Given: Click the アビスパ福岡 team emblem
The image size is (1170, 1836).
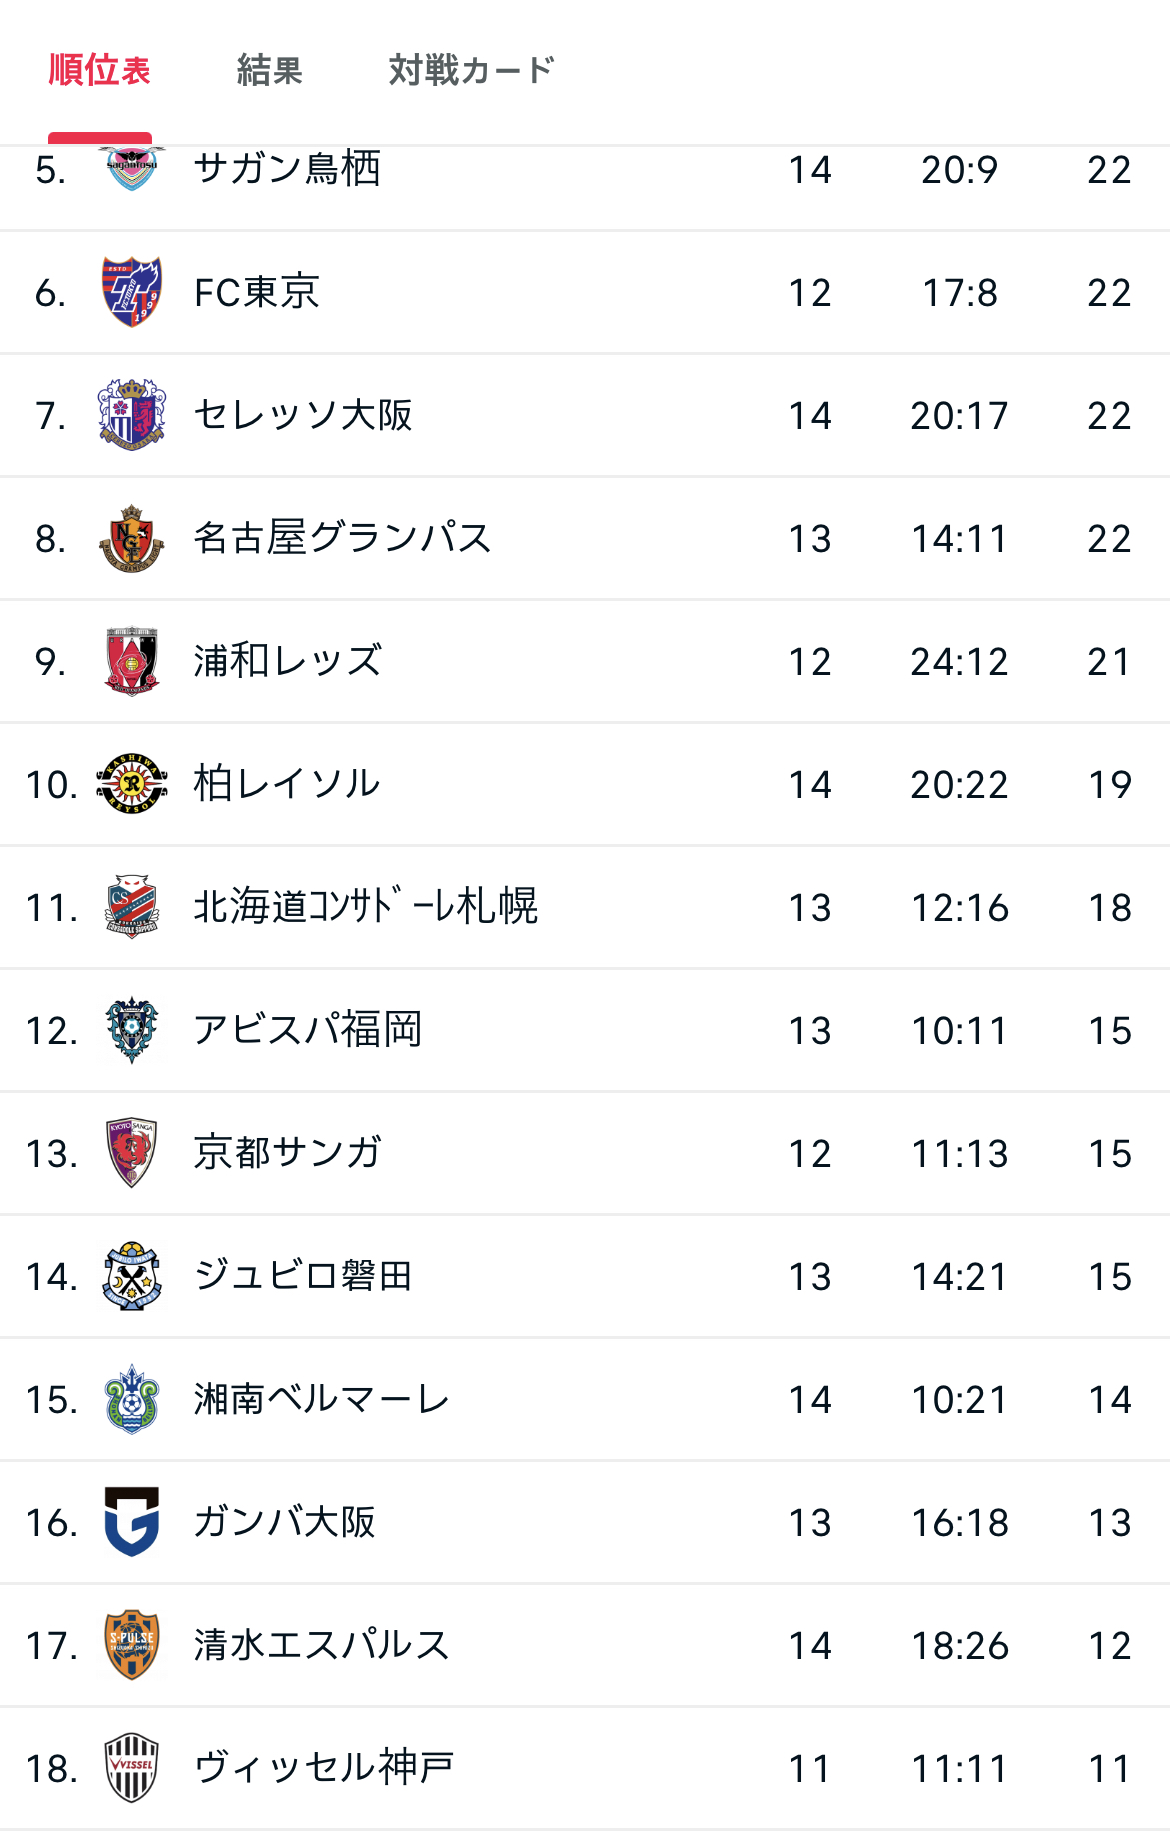Looking at the screenshot, I should [x=131, y=1030].
